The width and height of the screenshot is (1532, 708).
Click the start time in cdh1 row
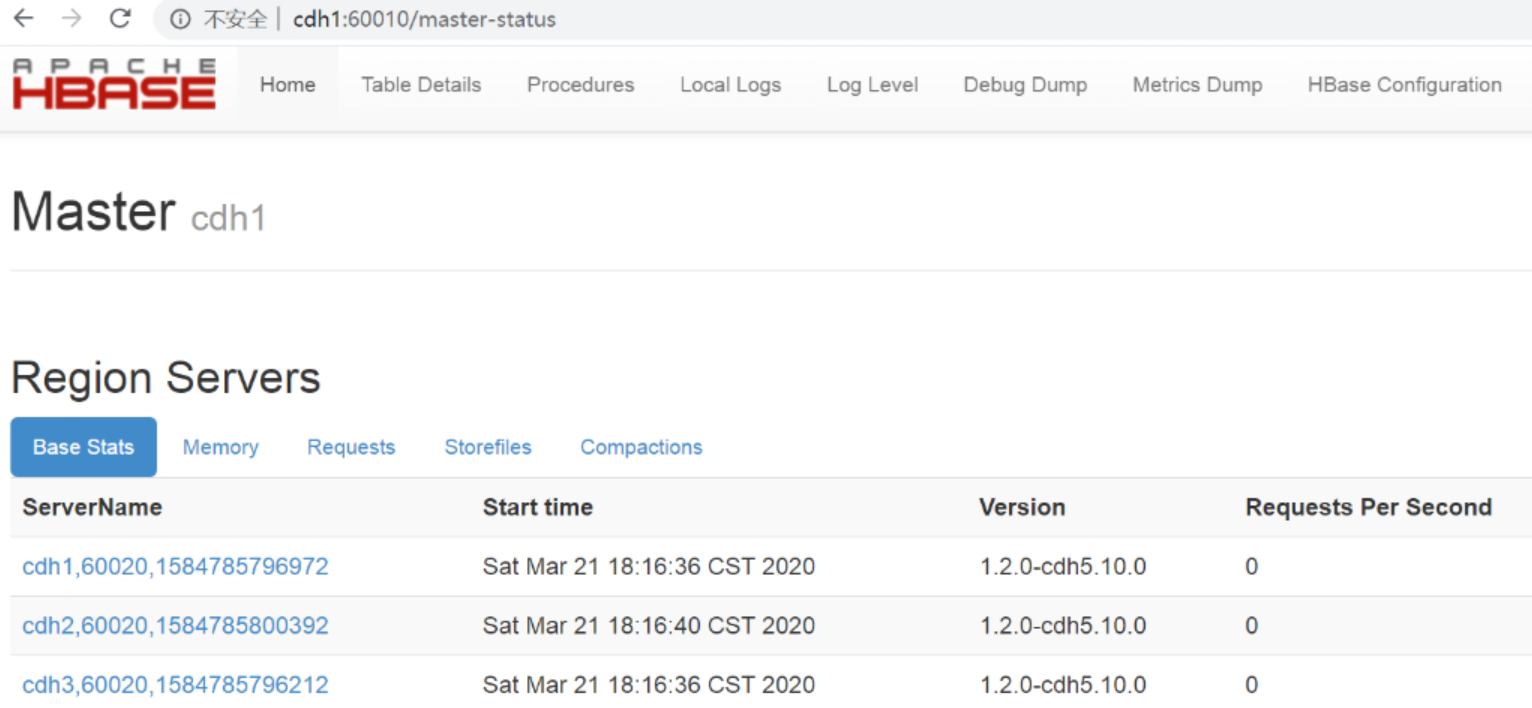click(648, 567)
